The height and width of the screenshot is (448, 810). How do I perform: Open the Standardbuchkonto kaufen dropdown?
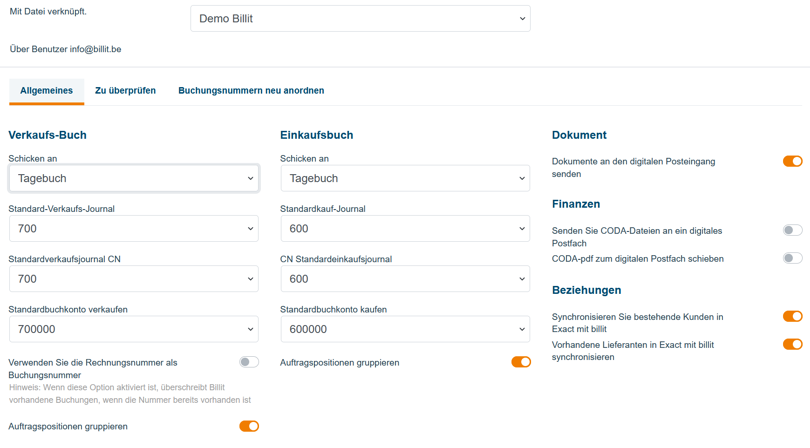click(x=405, y=329)
